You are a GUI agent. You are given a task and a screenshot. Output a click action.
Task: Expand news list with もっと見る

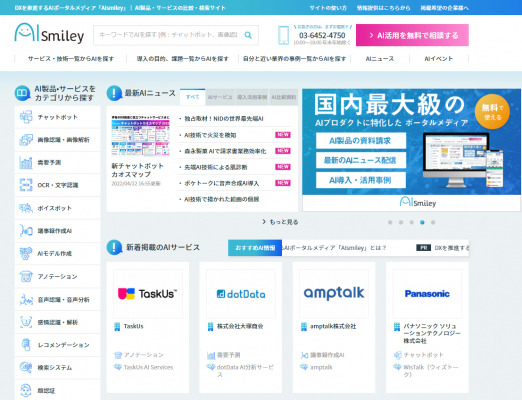pos(281,222)
